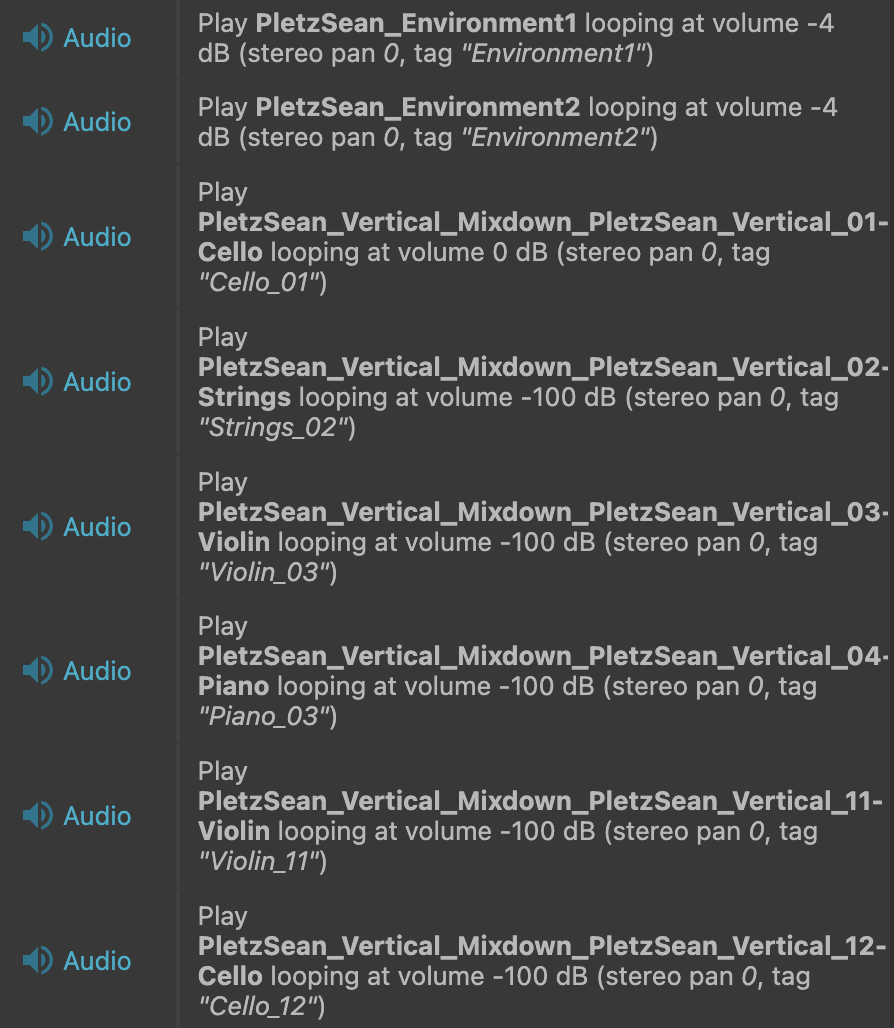Select the speaker icon beside the Strings_02 action
894x1028 pixels.
coord(37,382)
